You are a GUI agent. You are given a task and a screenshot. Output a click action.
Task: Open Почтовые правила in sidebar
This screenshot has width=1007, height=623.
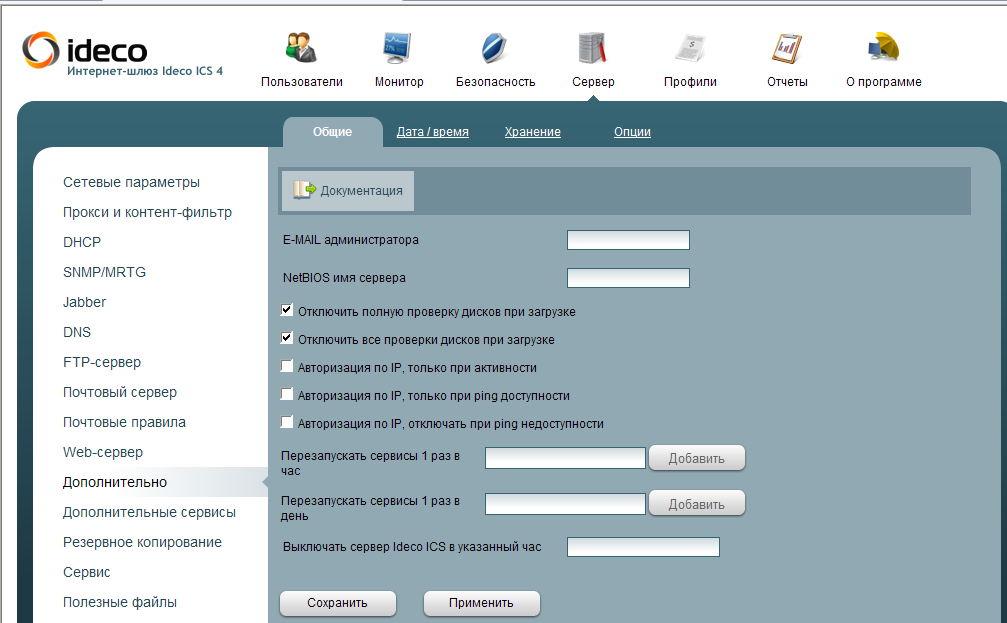pos(124,422)
